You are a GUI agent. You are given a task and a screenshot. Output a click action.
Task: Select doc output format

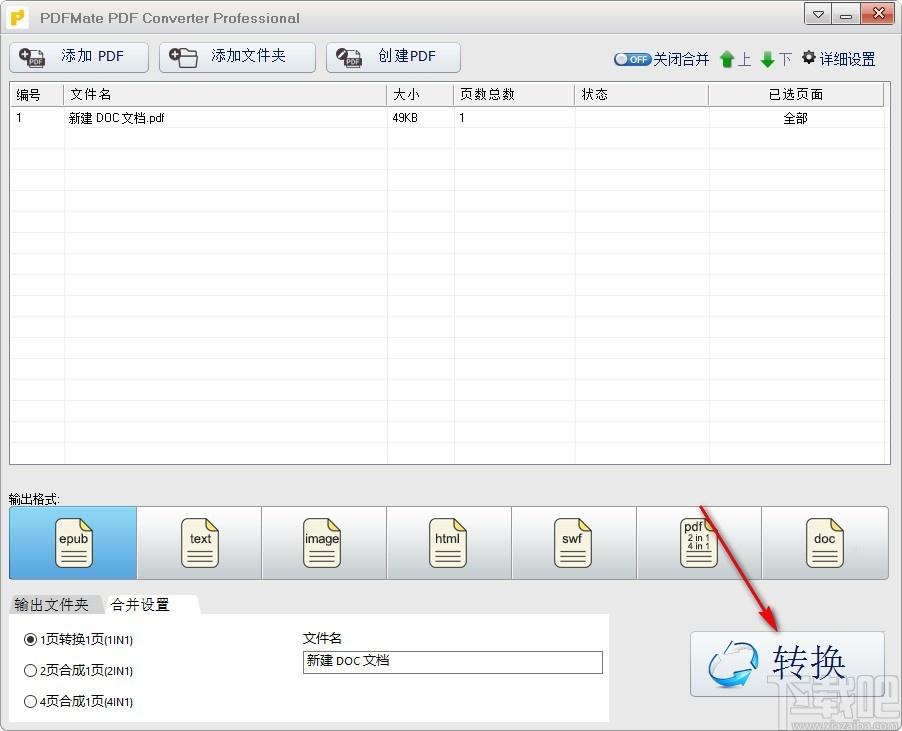point(825,543)
